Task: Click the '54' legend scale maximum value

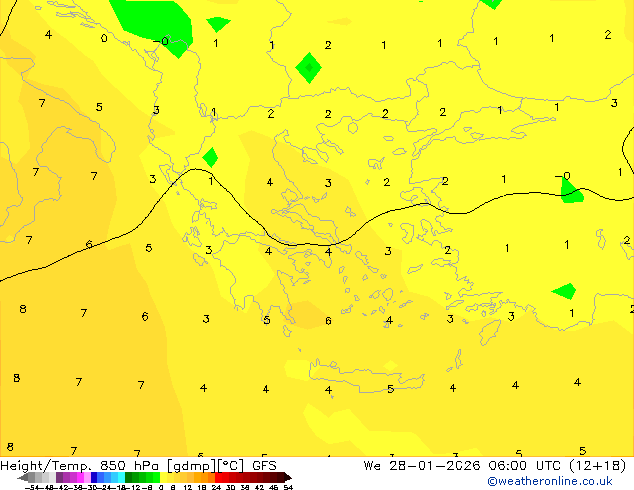Action: pyautogui.click(x=288, y=487)
